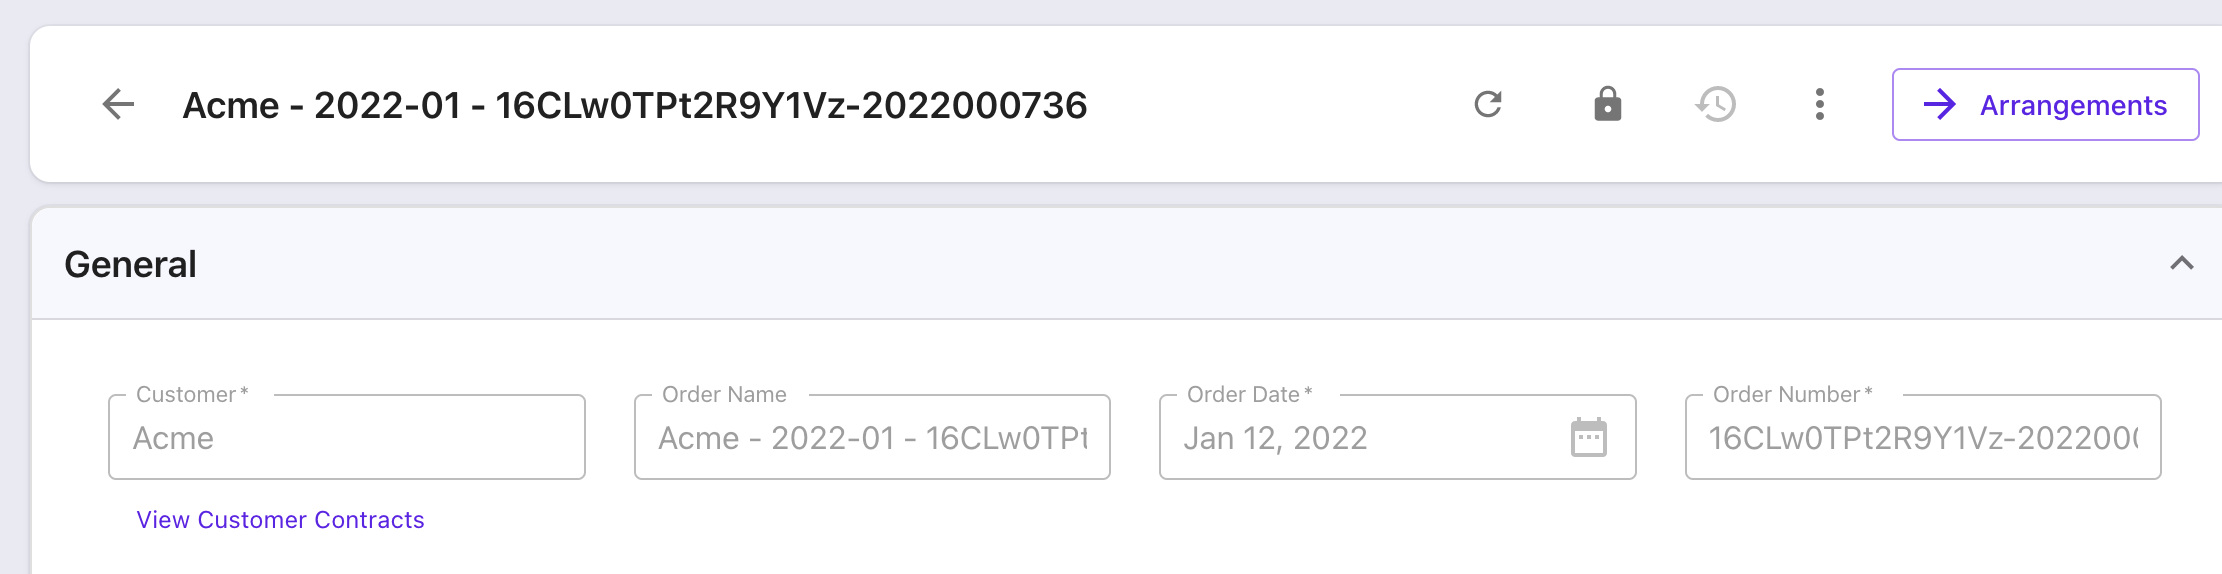The width and height of the screenshot is (2222, 574).
Task: Open the calendar icon in Order Date
Action: 1588,437
